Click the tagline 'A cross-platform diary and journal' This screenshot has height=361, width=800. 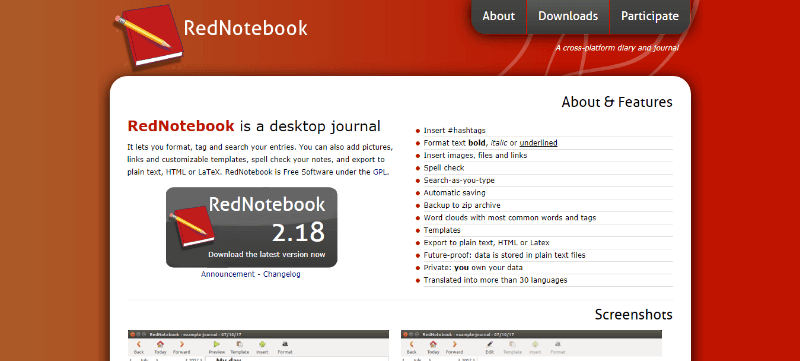617,48
